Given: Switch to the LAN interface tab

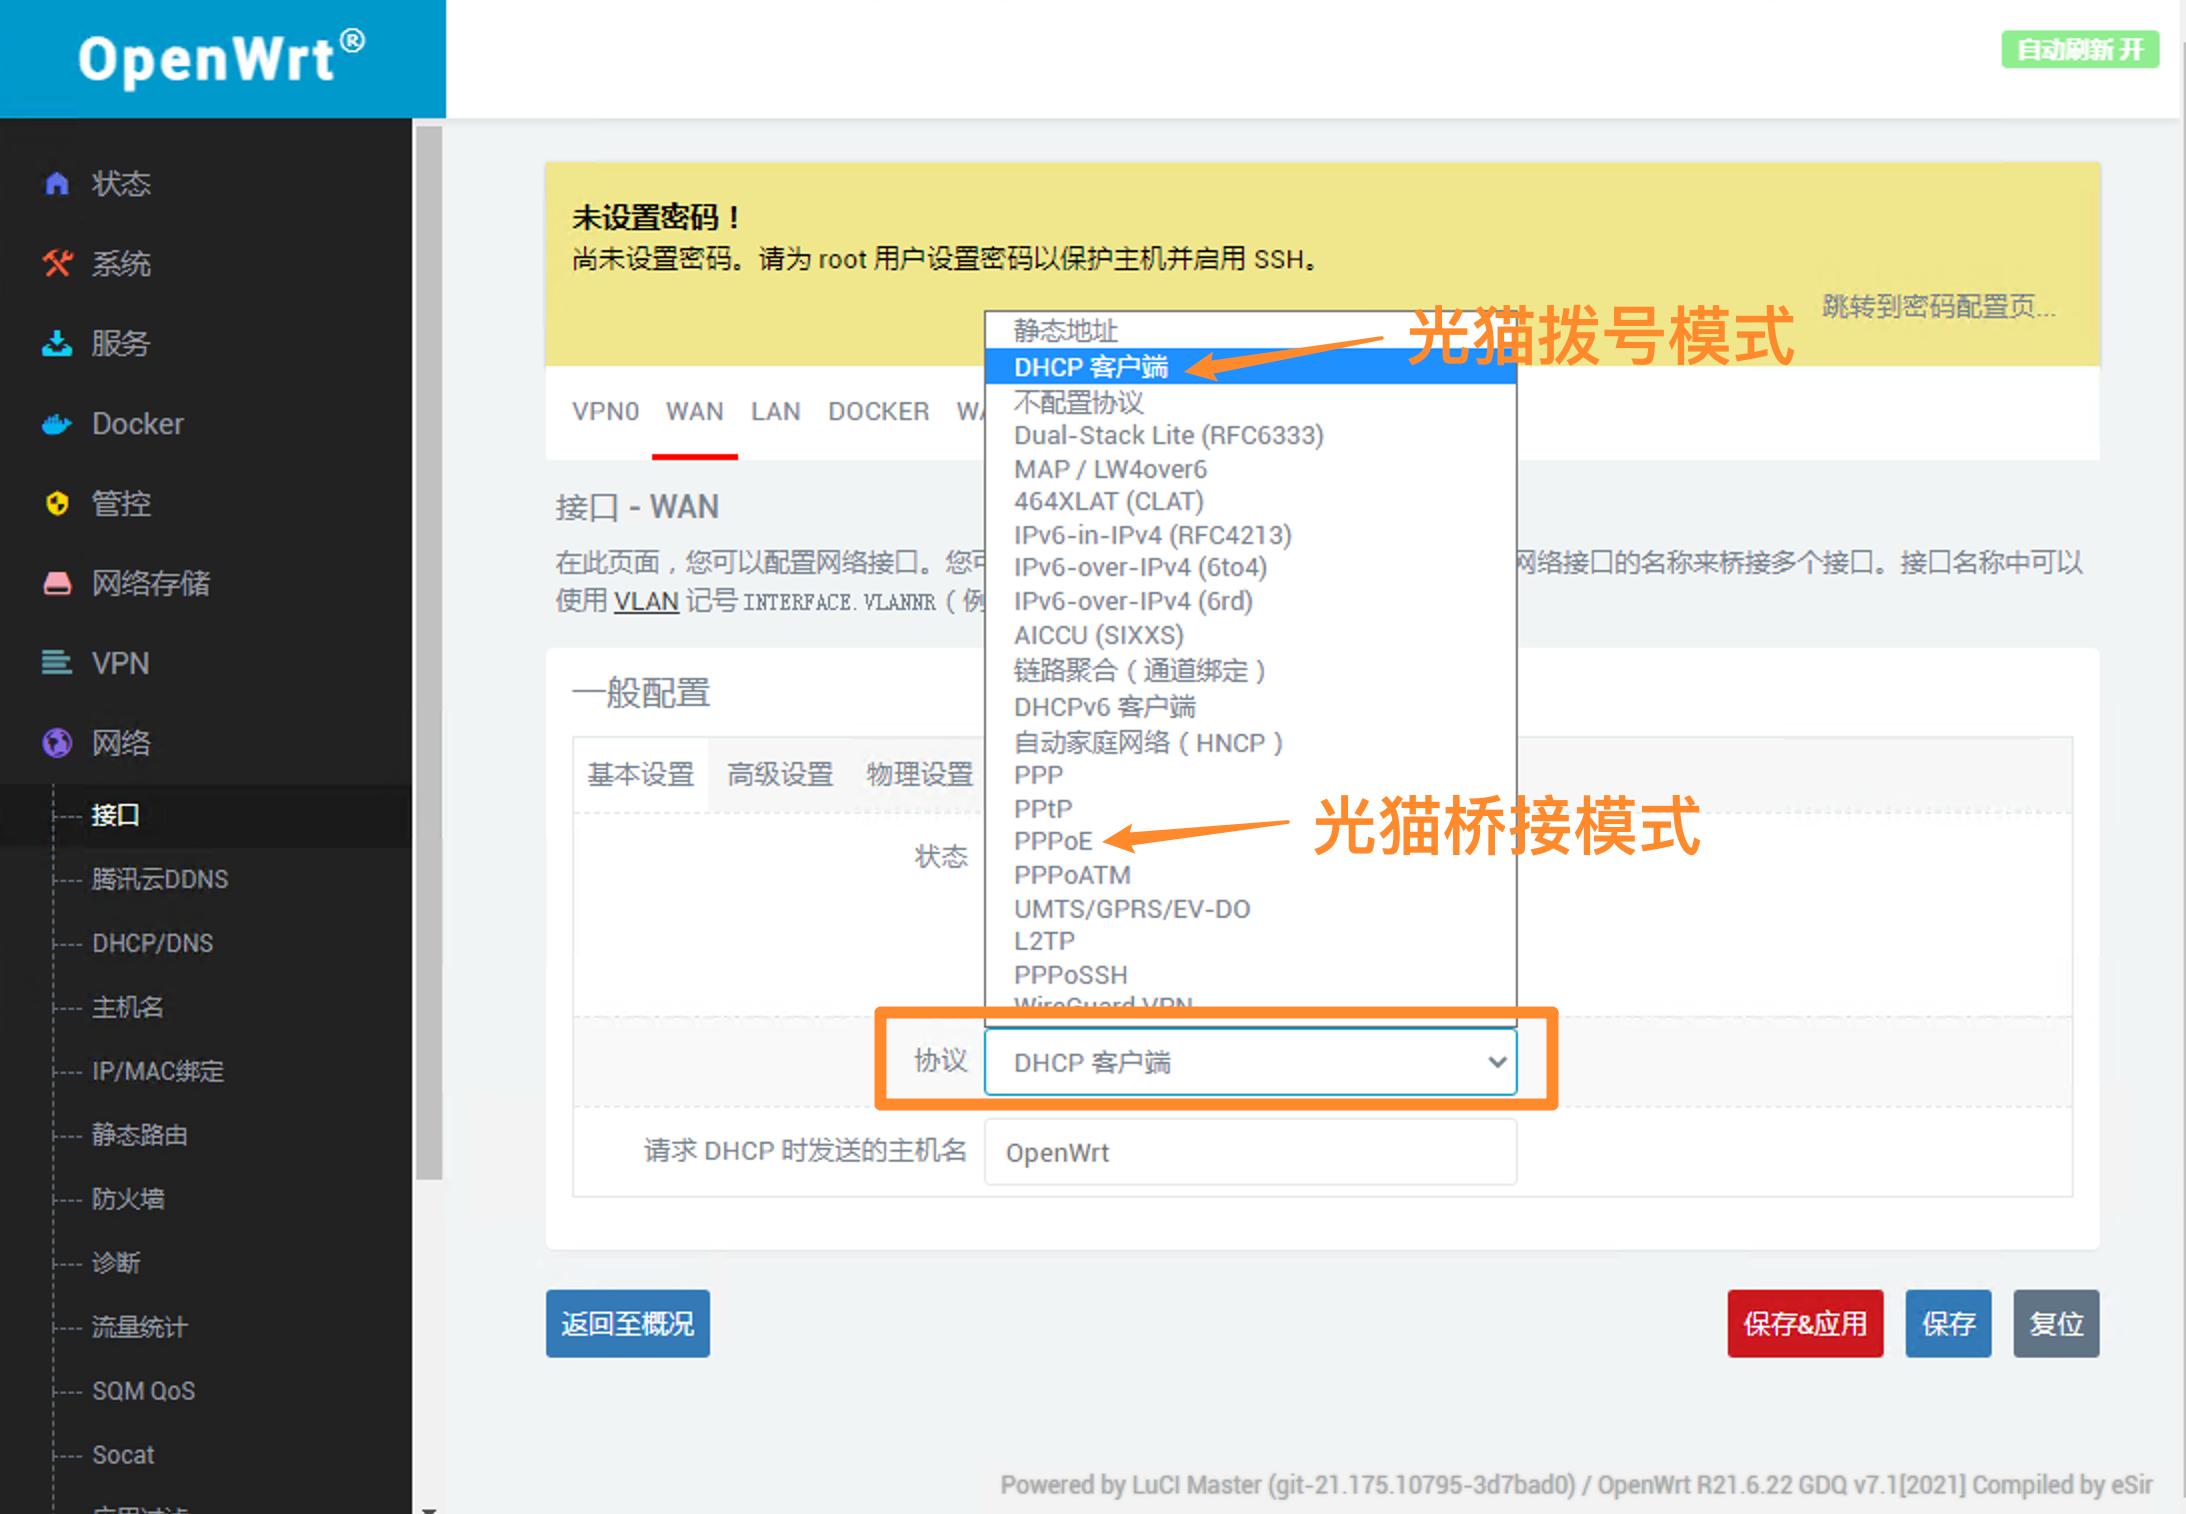Looking at the screenshot, I should click(x=775, y=411).
